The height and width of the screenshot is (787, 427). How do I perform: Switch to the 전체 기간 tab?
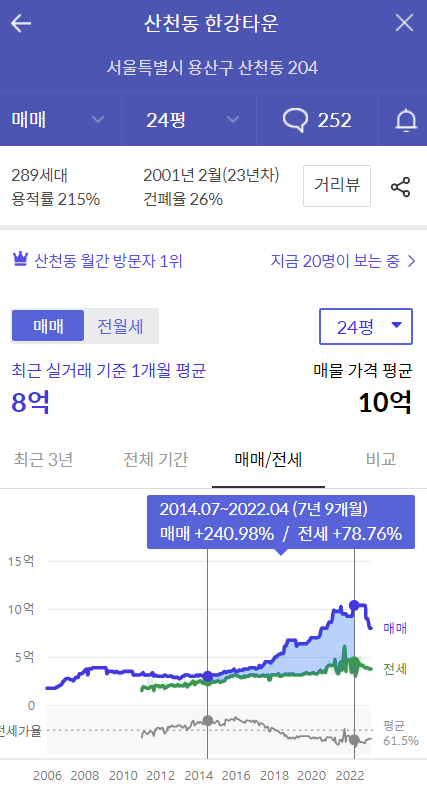click(x=156, y=459)
